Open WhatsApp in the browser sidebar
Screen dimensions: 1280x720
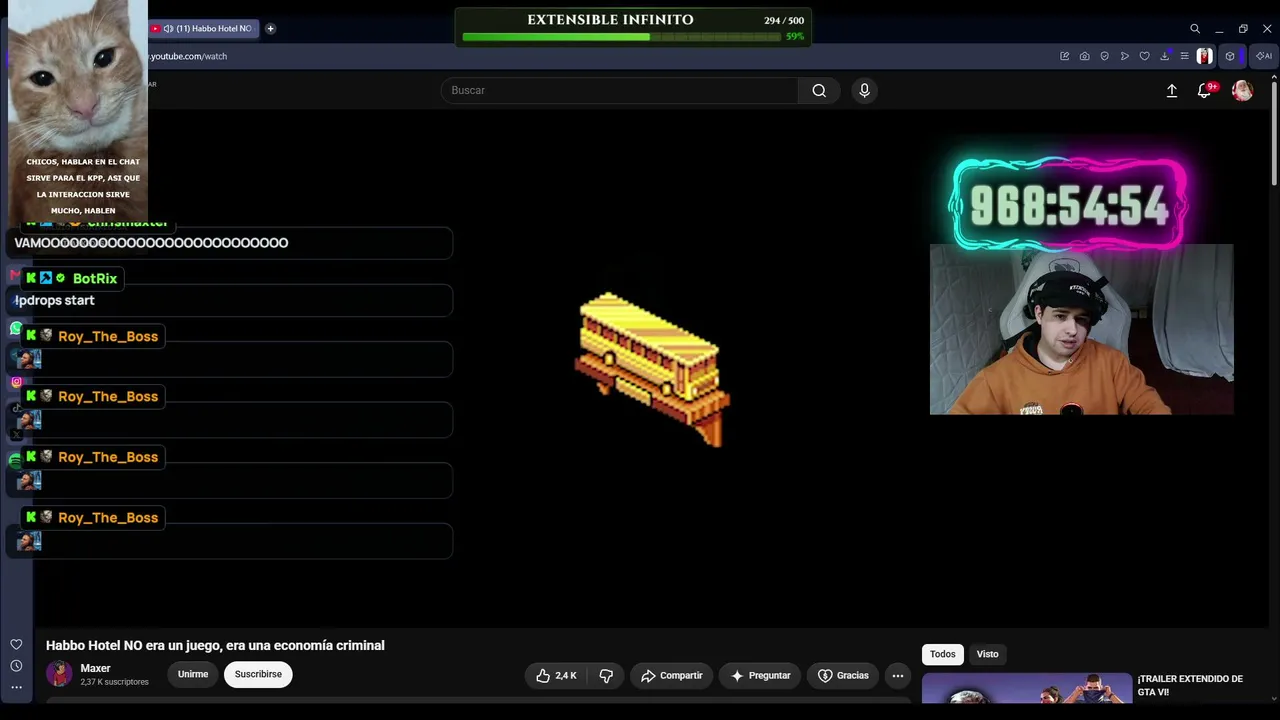pos(16,328)
